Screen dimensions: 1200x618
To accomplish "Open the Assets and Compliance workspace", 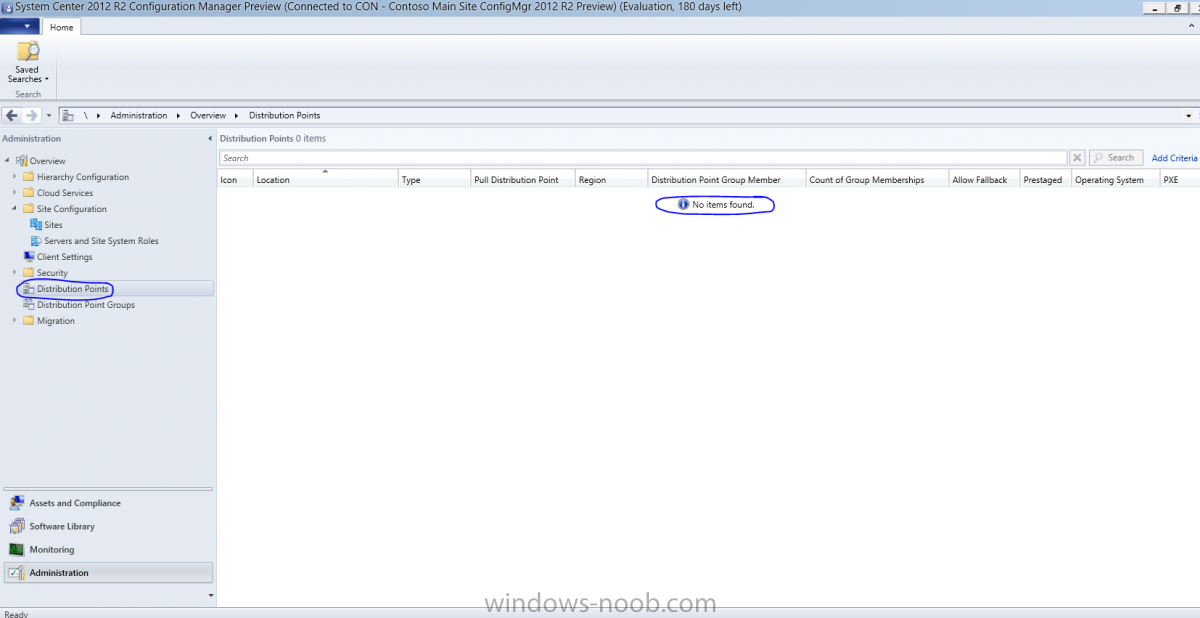I will pyautogui.click(x=107, y=503).
